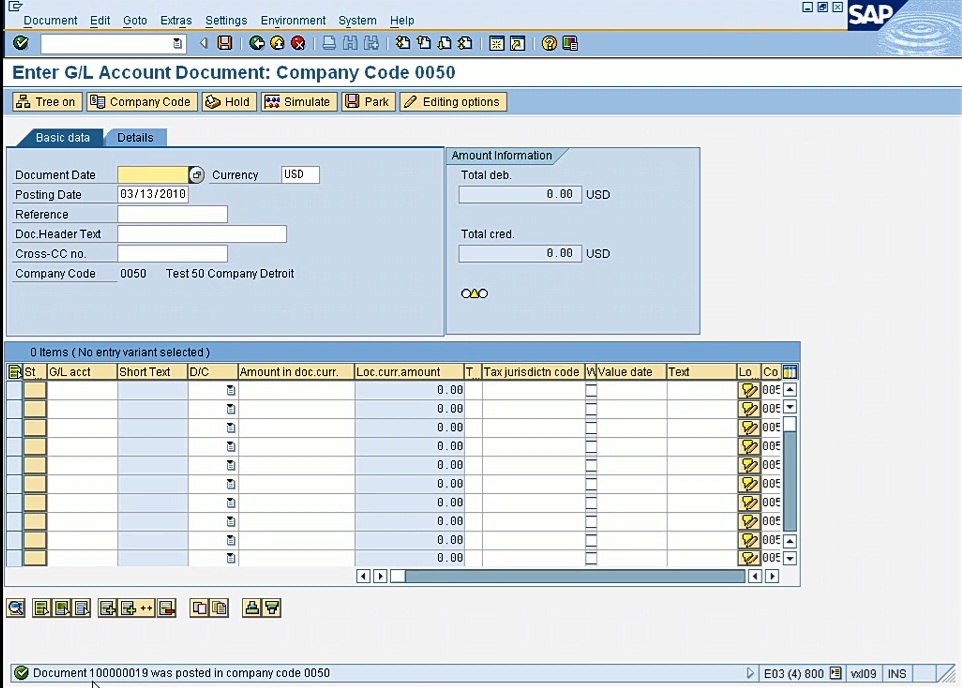Open D/C dropdown in third item row

(231, 427)
